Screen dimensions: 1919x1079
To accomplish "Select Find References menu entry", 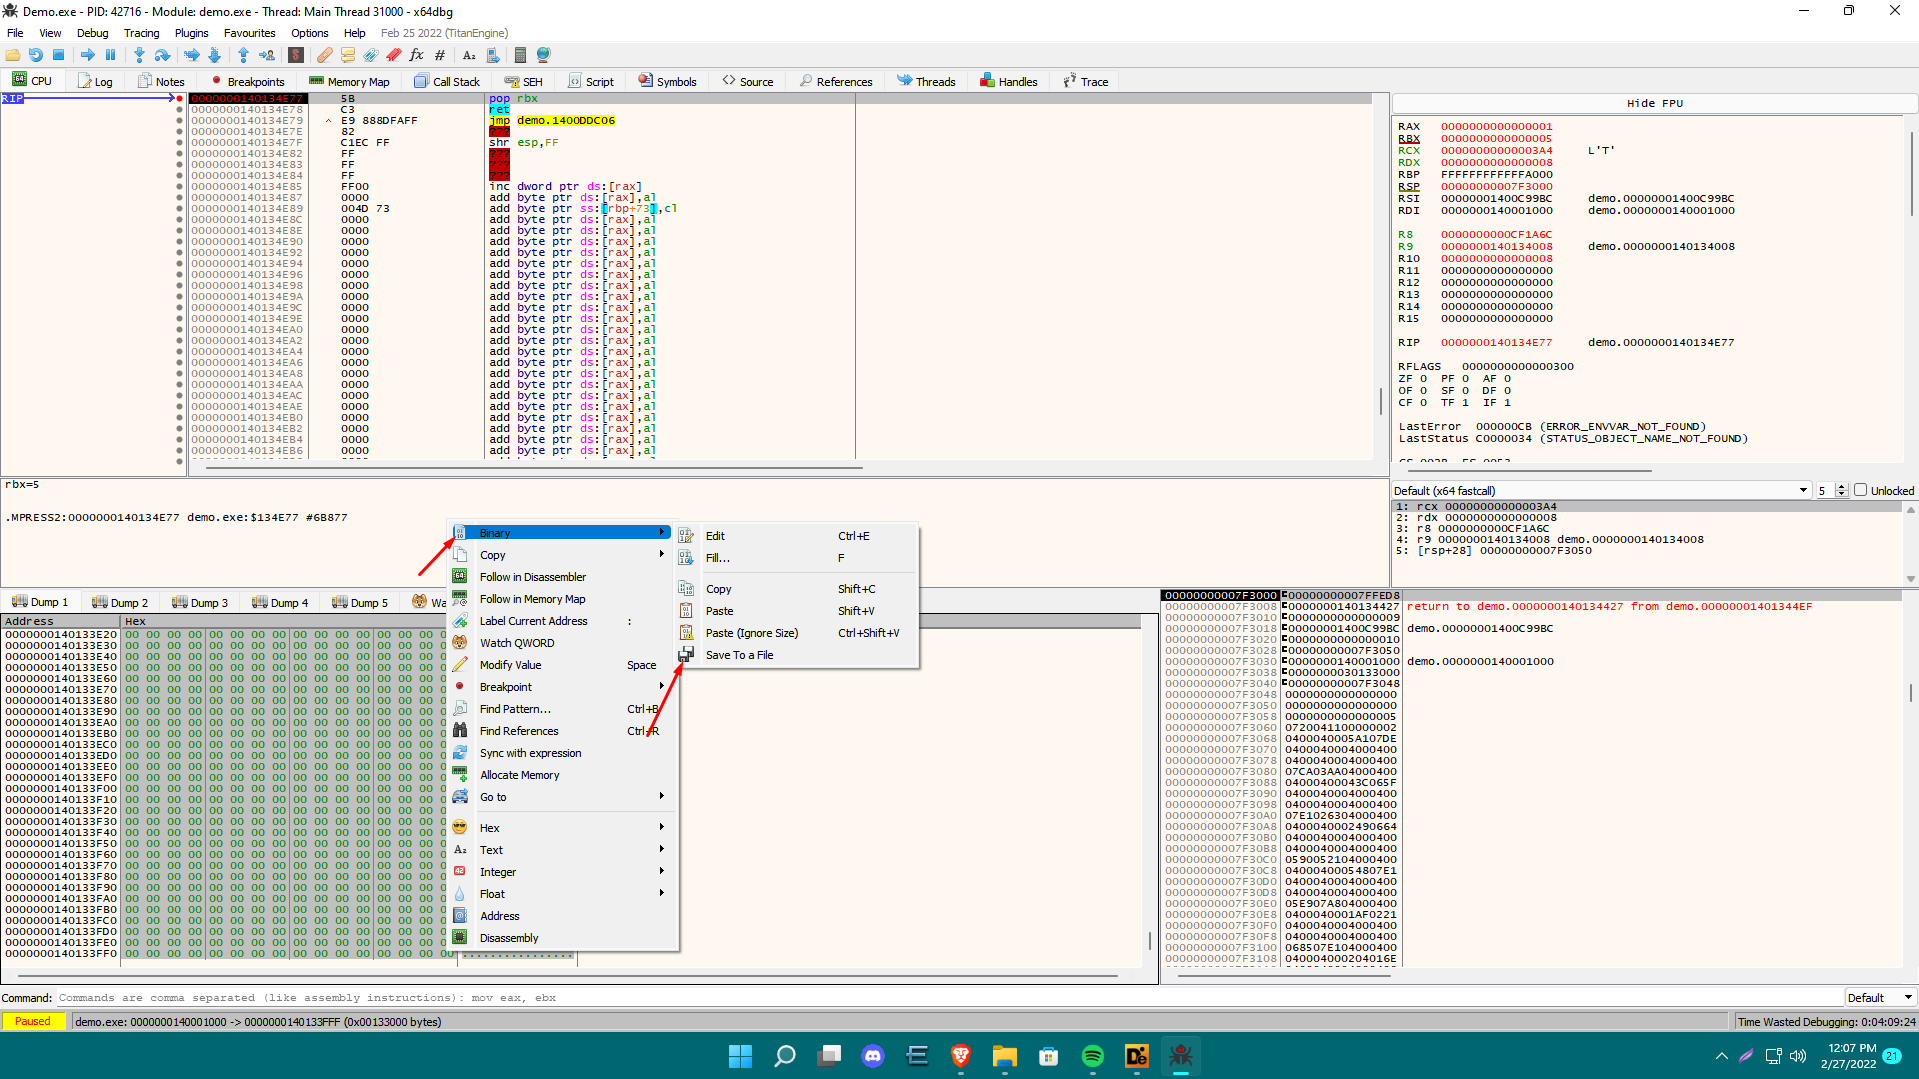I will point(564,731).
